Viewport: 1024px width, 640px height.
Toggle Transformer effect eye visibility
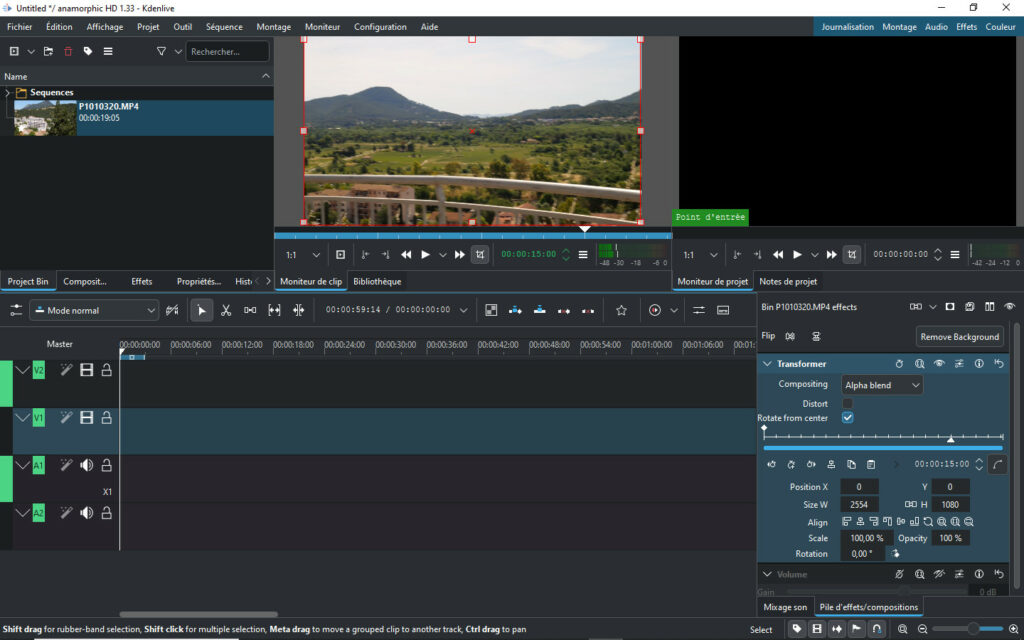[939, 364]
